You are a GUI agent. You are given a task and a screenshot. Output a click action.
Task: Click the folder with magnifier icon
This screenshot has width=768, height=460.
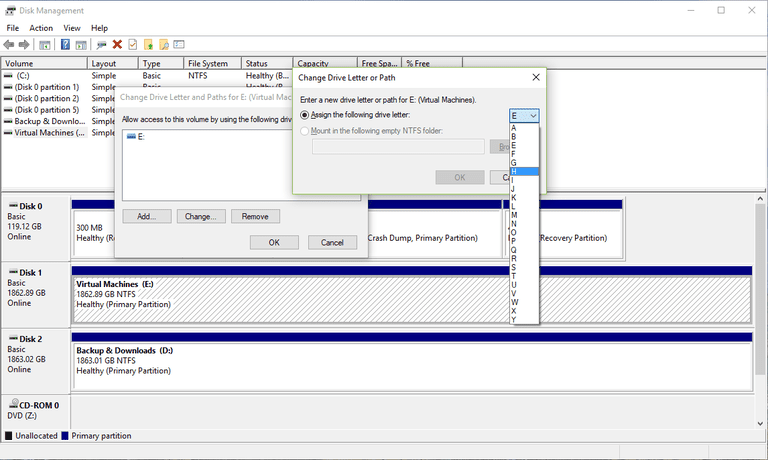point(164,45)
